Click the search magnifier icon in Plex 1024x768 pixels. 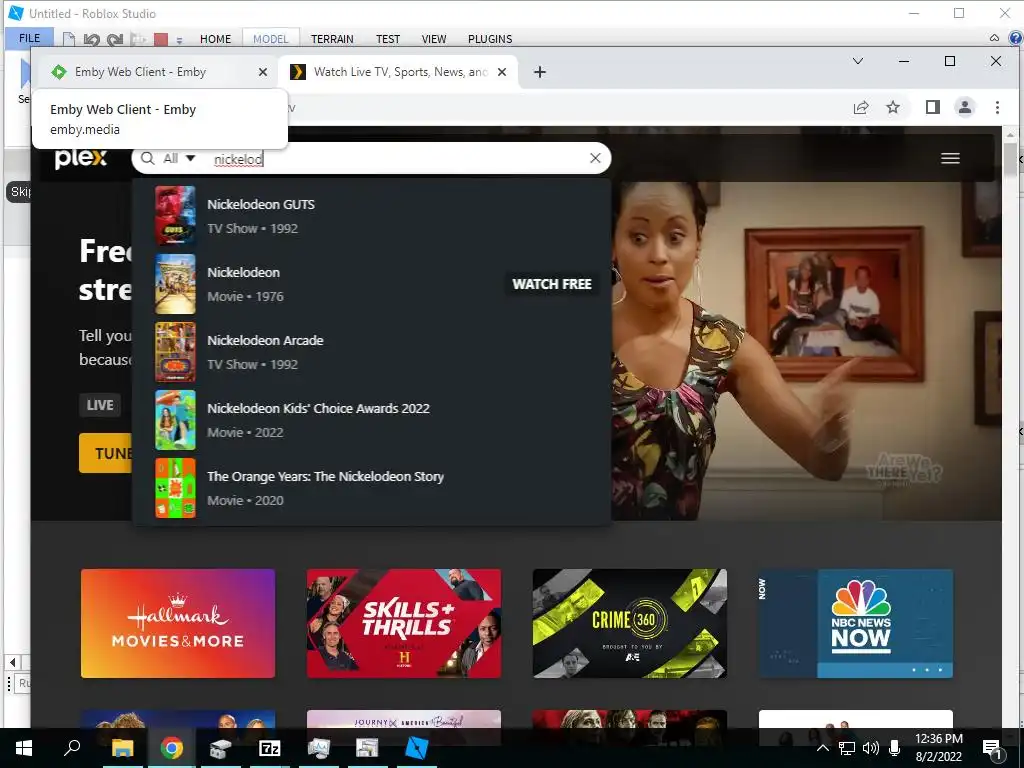coord(148,159)
